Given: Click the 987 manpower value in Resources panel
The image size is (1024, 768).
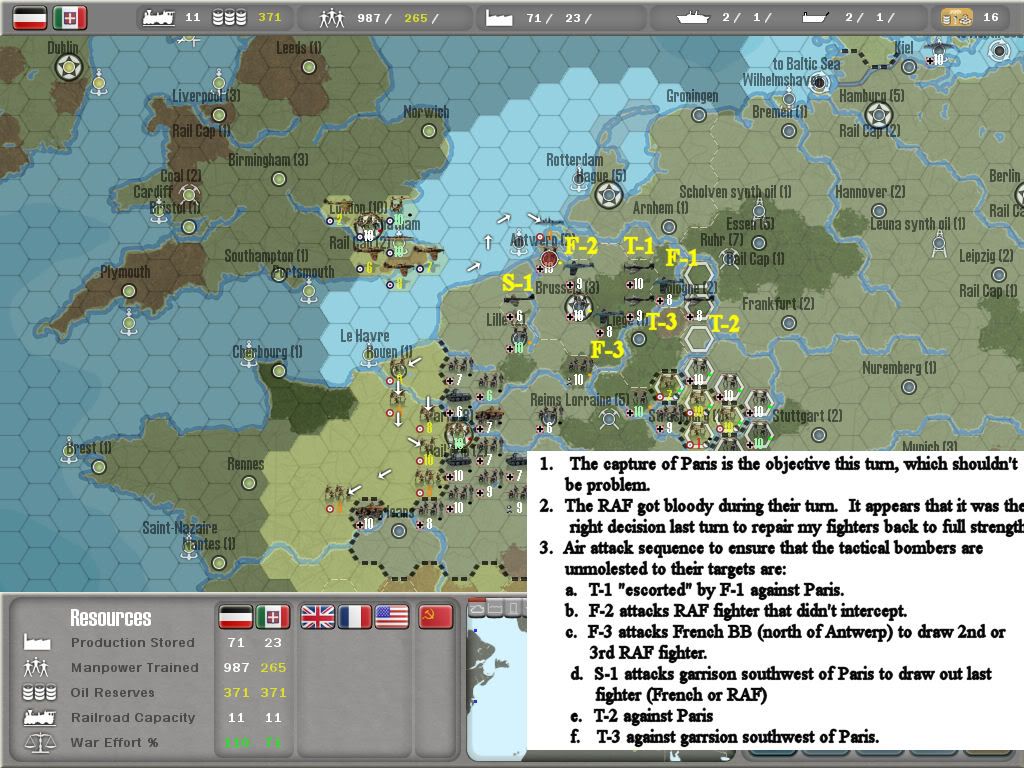Looking at the screenshot, I should [x=236, y=667].
